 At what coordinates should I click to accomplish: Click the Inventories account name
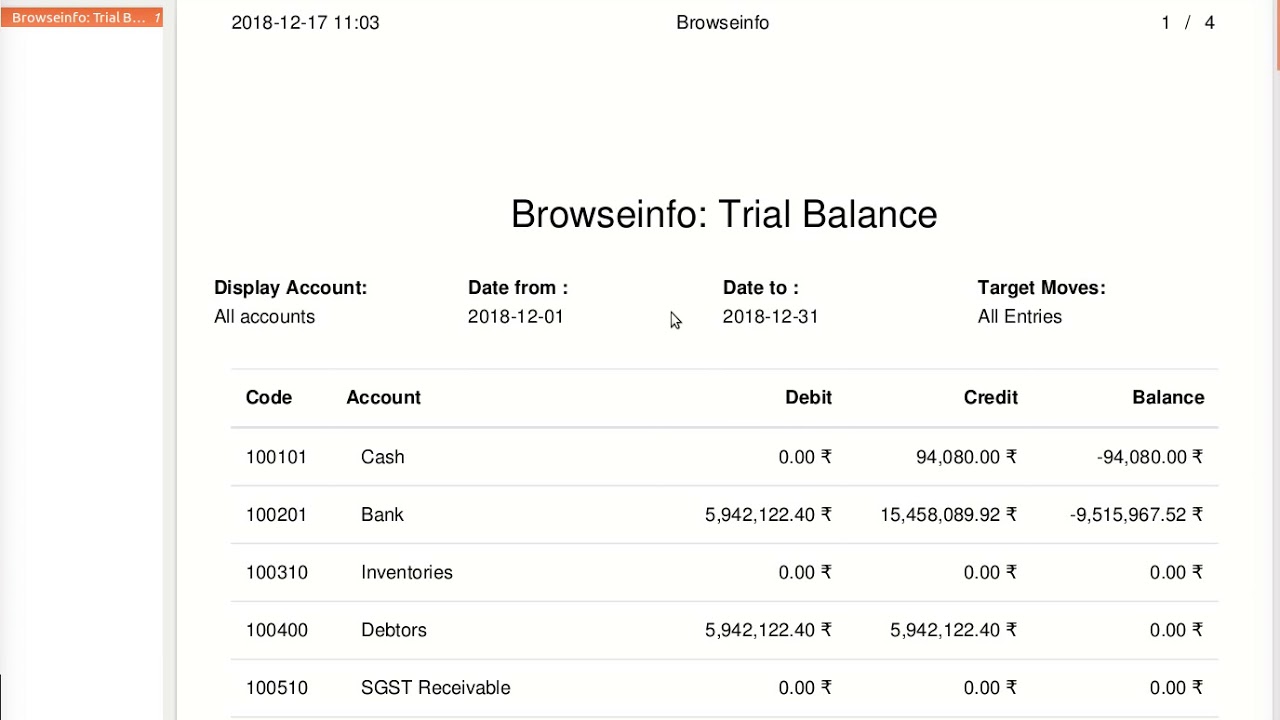[x=407, y=573]
